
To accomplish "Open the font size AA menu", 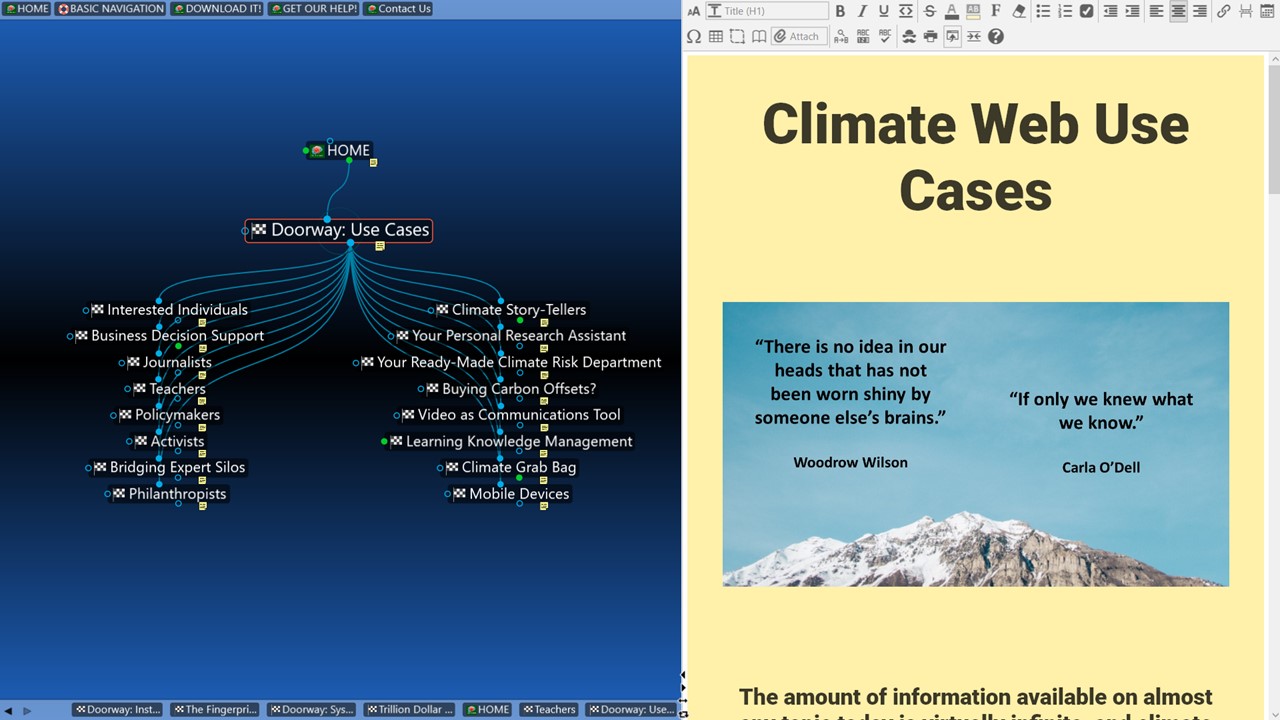I will click(x=694, y=11).
